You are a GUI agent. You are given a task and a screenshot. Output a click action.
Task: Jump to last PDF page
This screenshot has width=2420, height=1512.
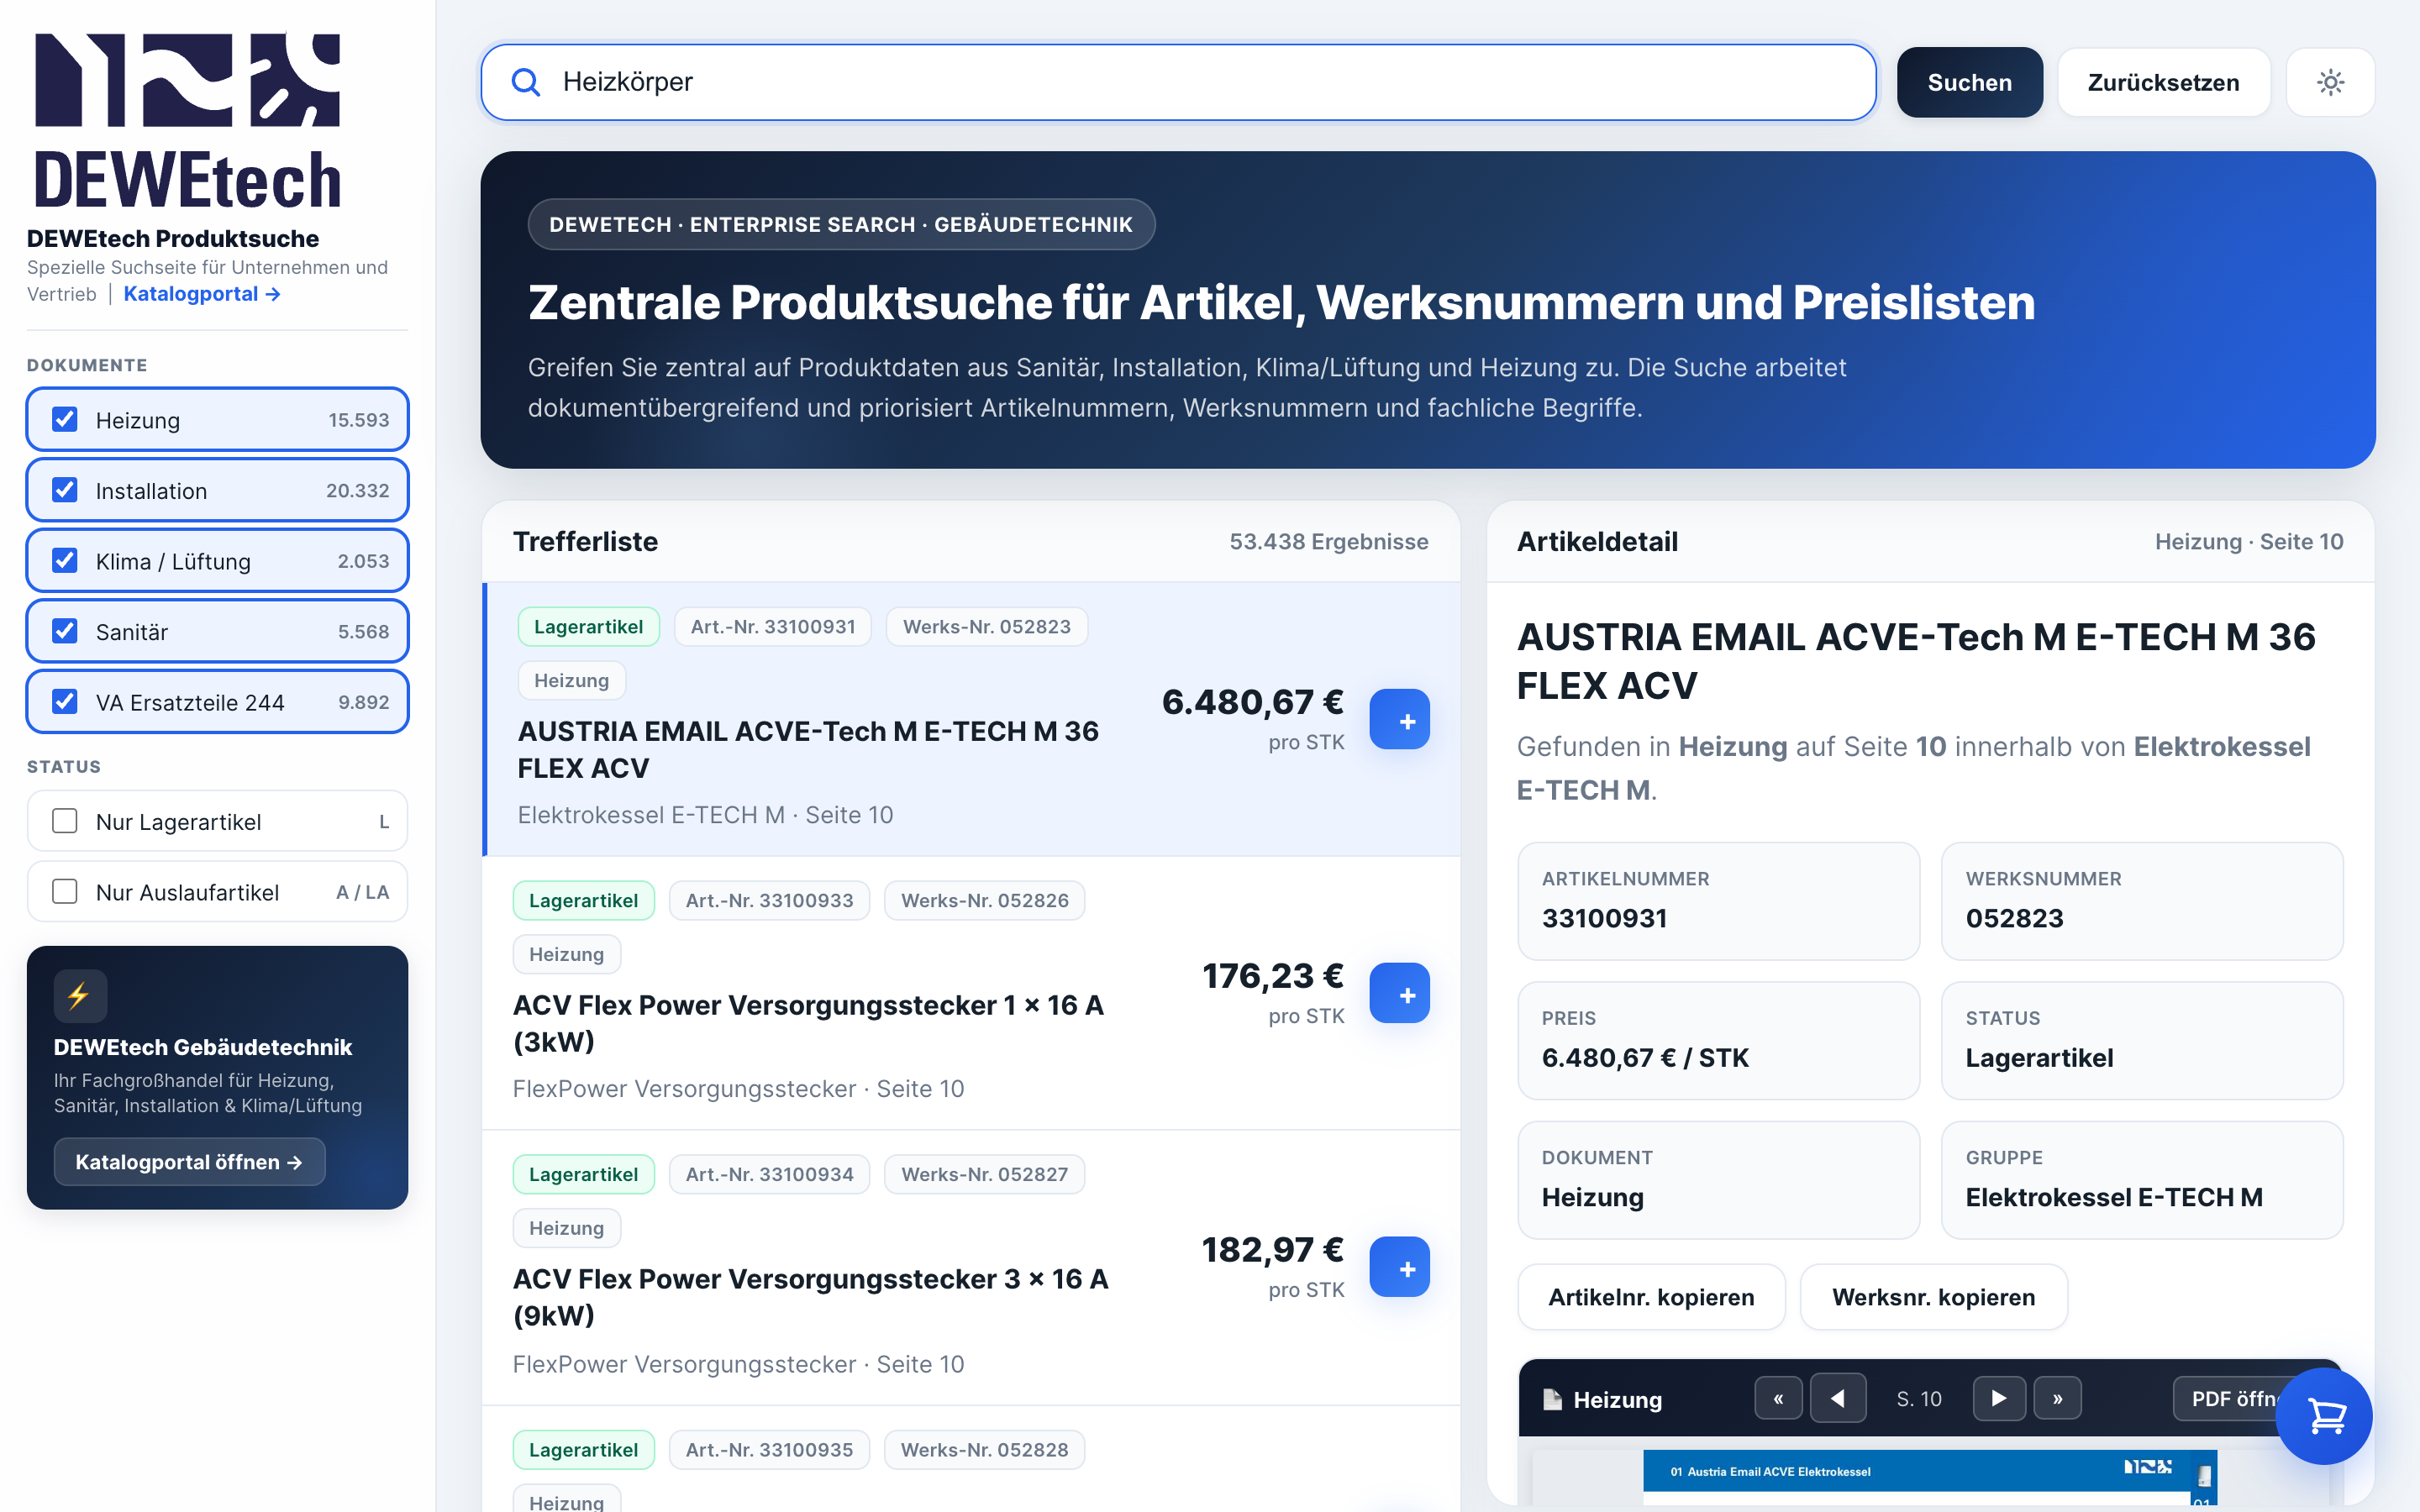(x=2058, y=1398)
